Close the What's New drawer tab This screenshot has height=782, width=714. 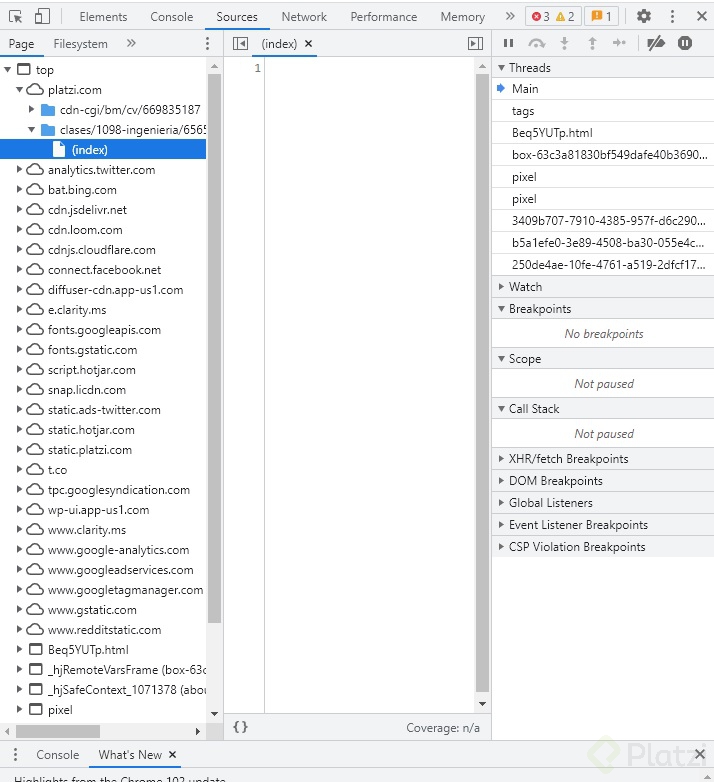tap(173, 755)
